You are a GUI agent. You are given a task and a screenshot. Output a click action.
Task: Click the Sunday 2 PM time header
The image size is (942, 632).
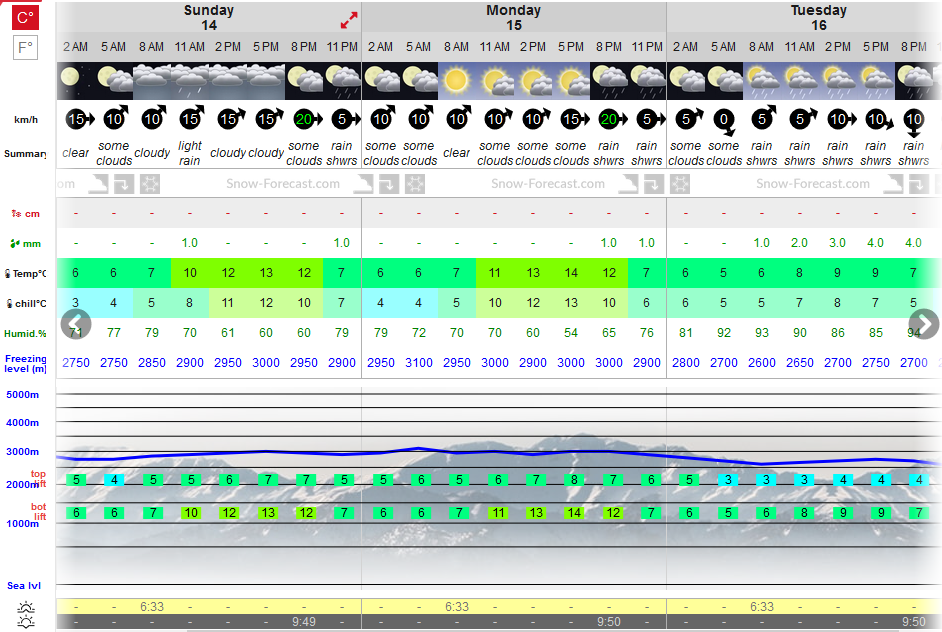coord(228,47)
